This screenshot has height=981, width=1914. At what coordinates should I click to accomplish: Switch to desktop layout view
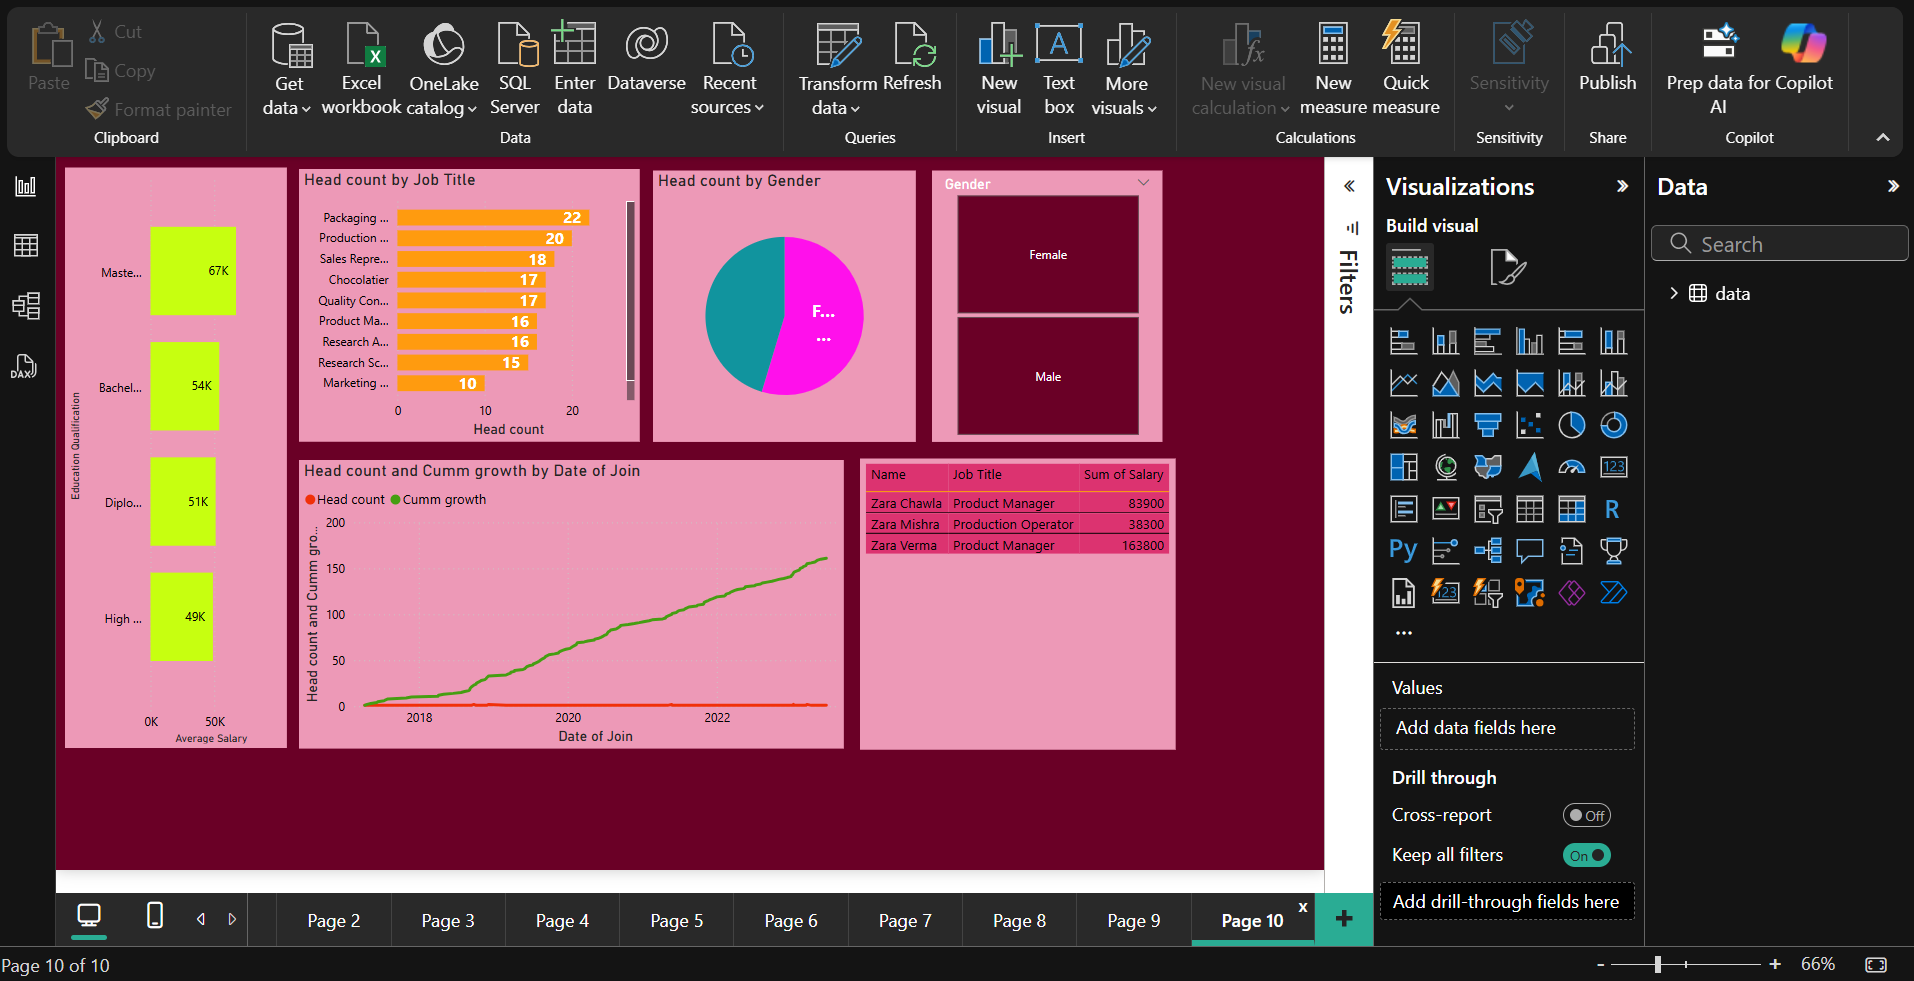(x=89, y=917)
